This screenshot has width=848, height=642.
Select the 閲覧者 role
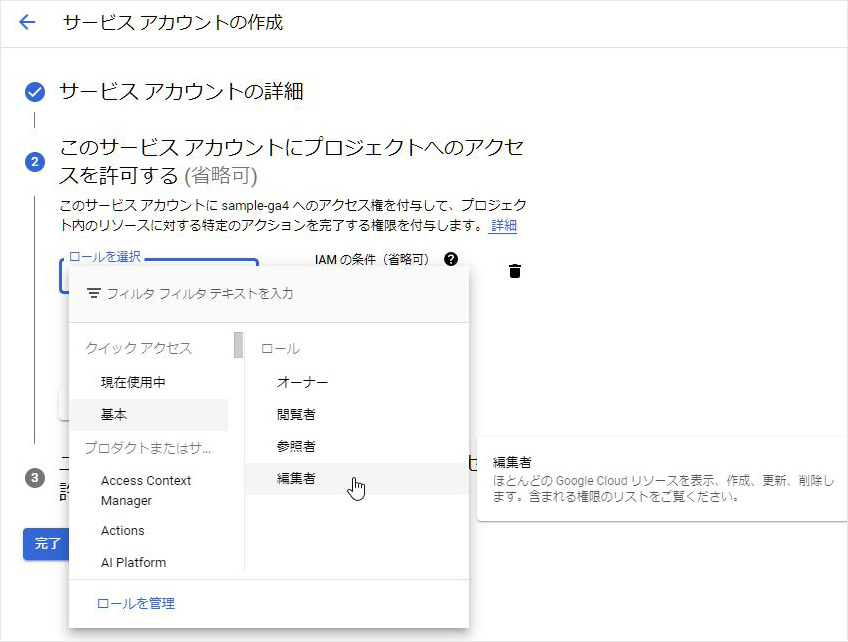[x=296, y=414]
